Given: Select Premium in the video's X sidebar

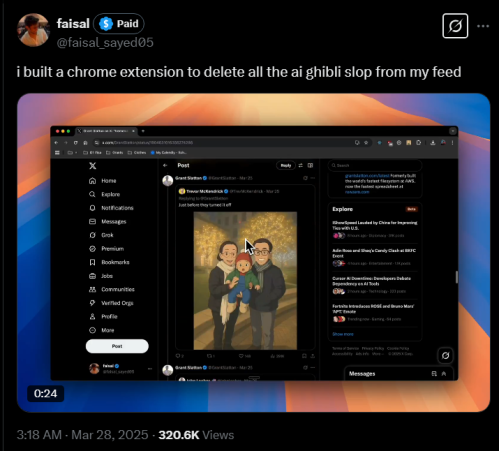Looking at the screenshot, I should pyautogui.click(x=107, y=249).
